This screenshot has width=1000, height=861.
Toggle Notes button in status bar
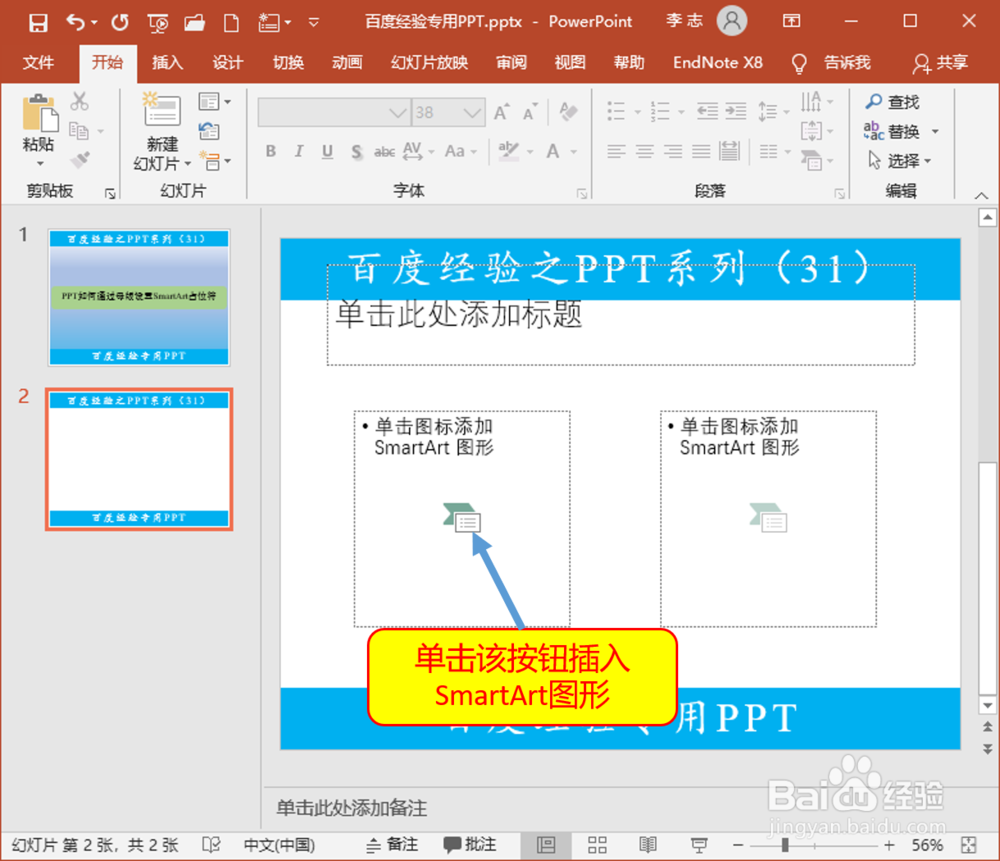coord(392,845)
